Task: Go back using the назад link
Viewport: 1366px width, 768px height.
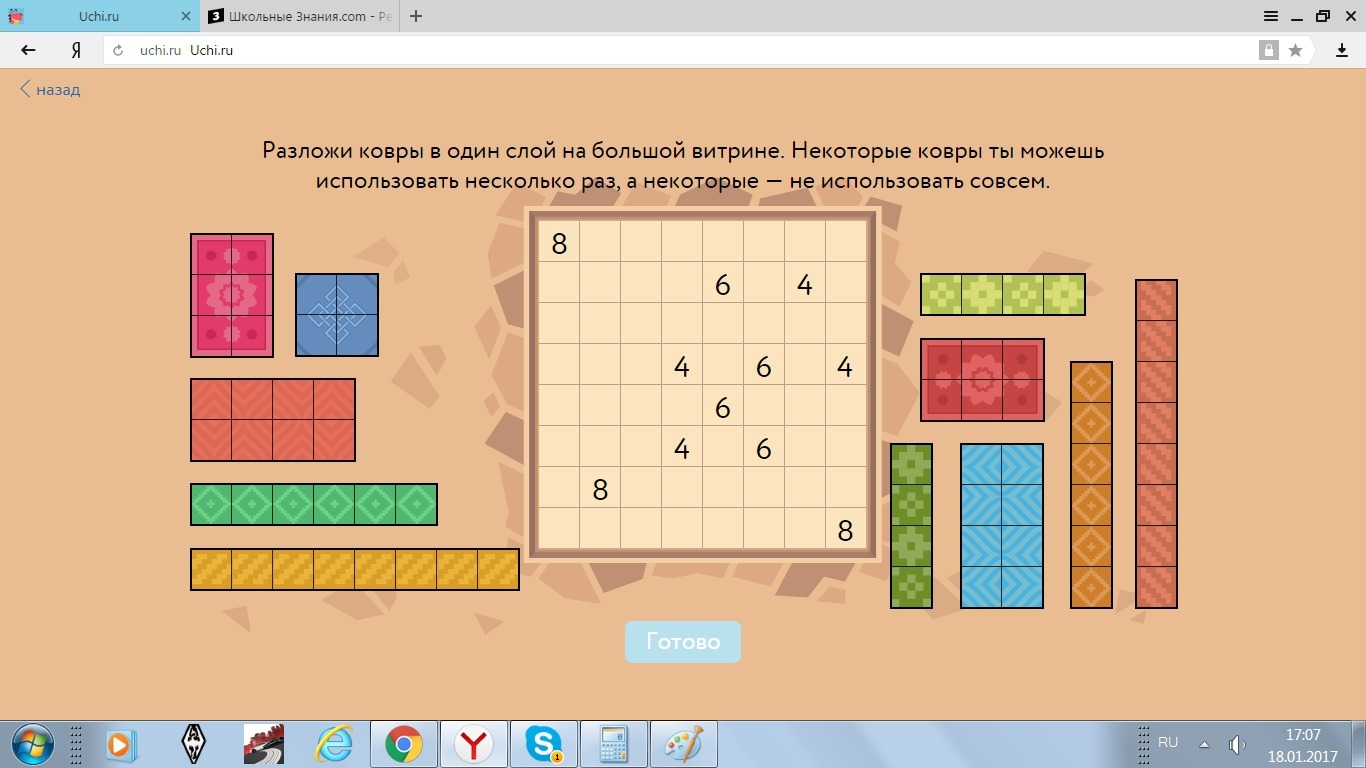Action: pos(50,89)
